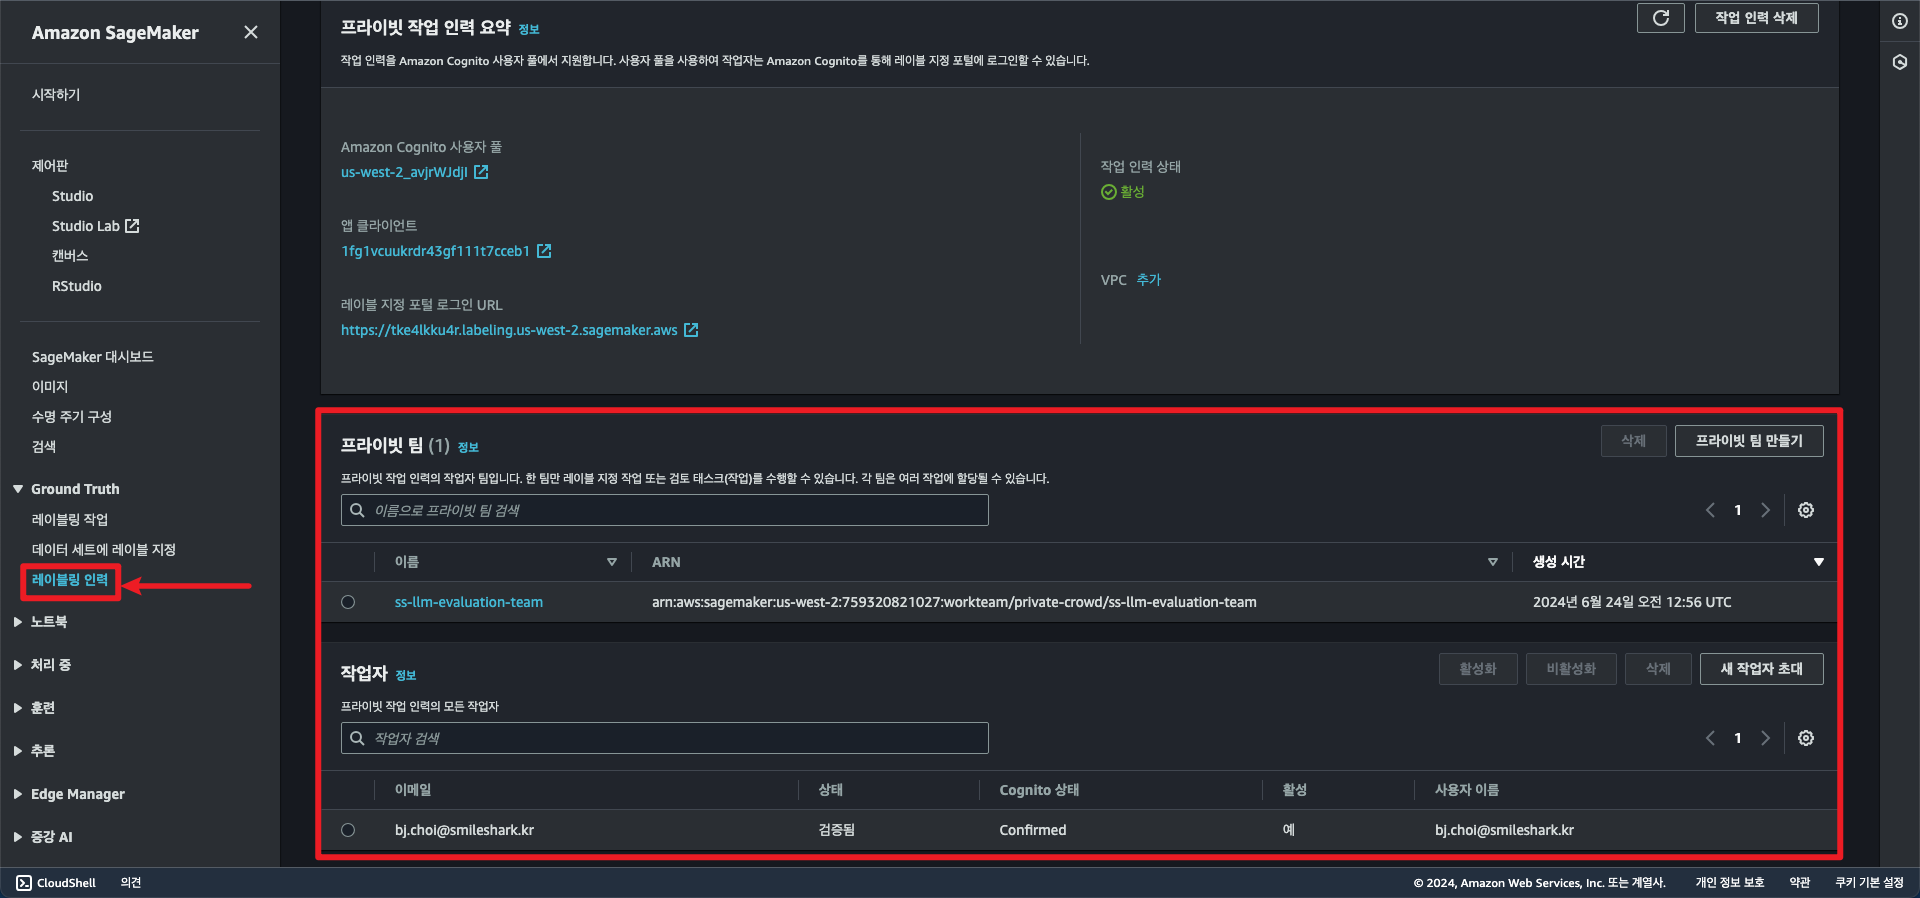Select 레이블링 인력 in the sidebar
The height and width of the screenshot is (898, 1920).
(x=70, y=580)
